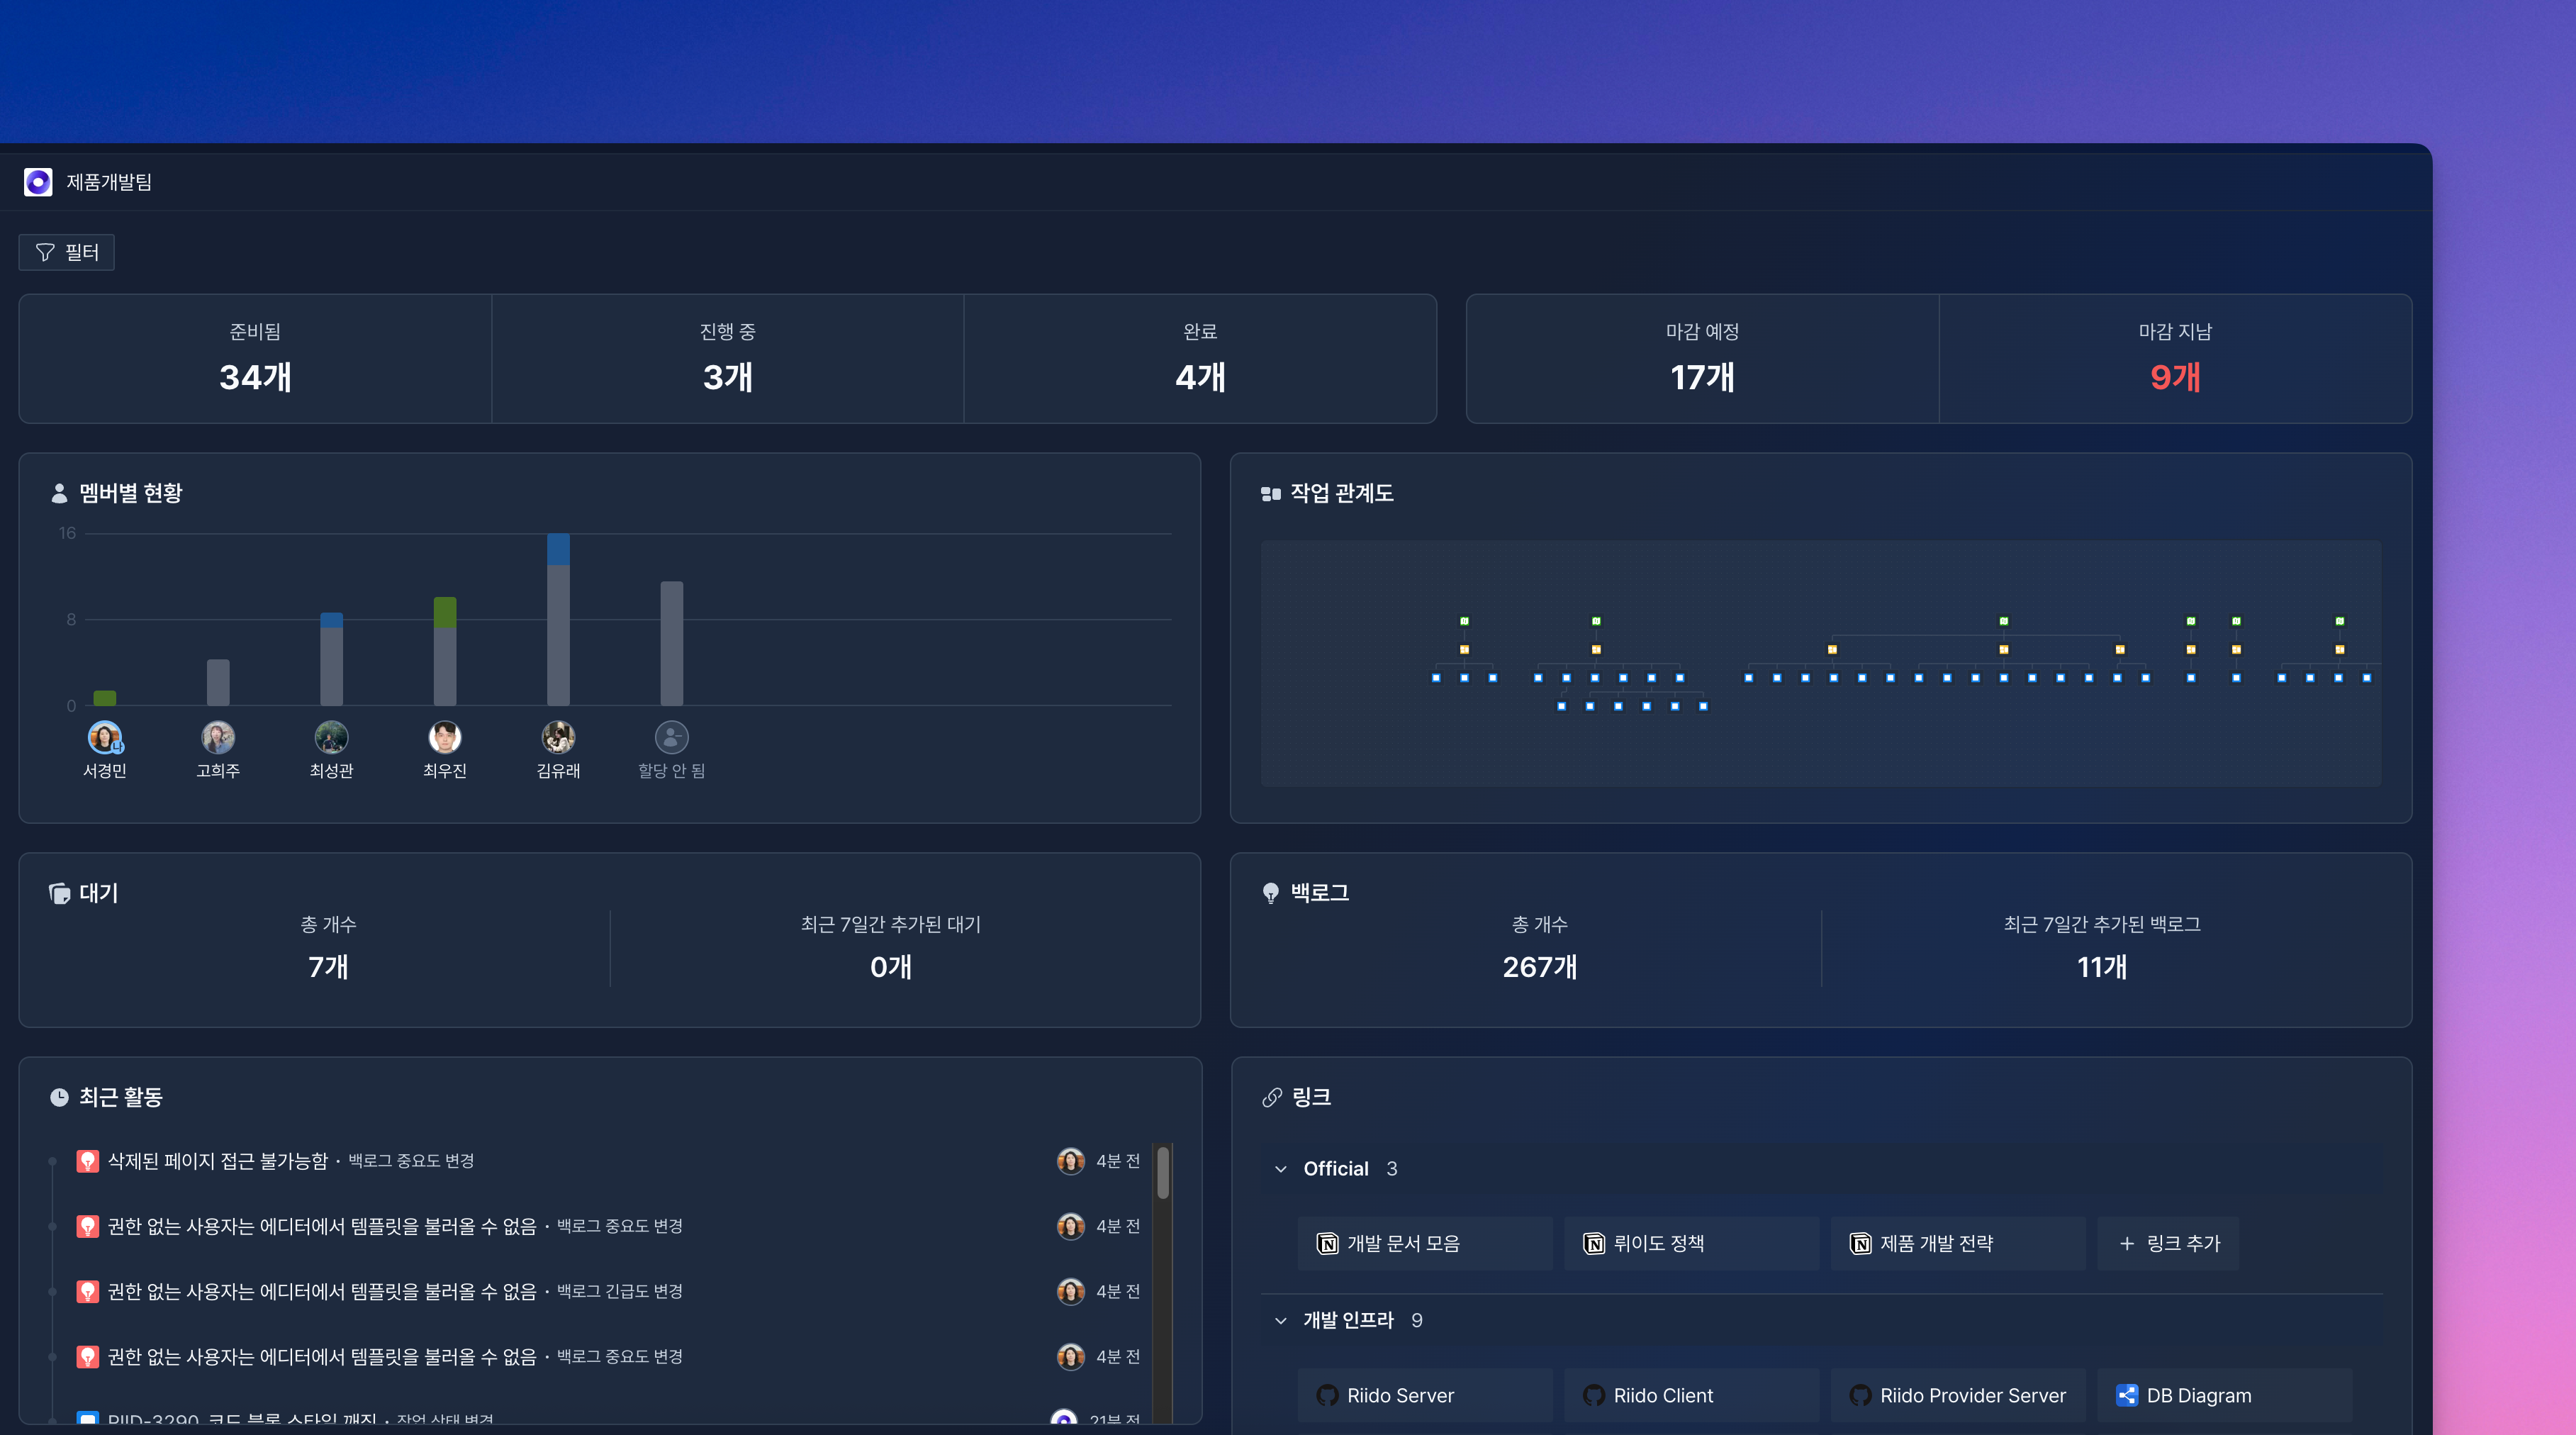This screenshot has height=1435, width=2576.
Task: Select 최성관 member avatar
Action: tap(331, 738)
